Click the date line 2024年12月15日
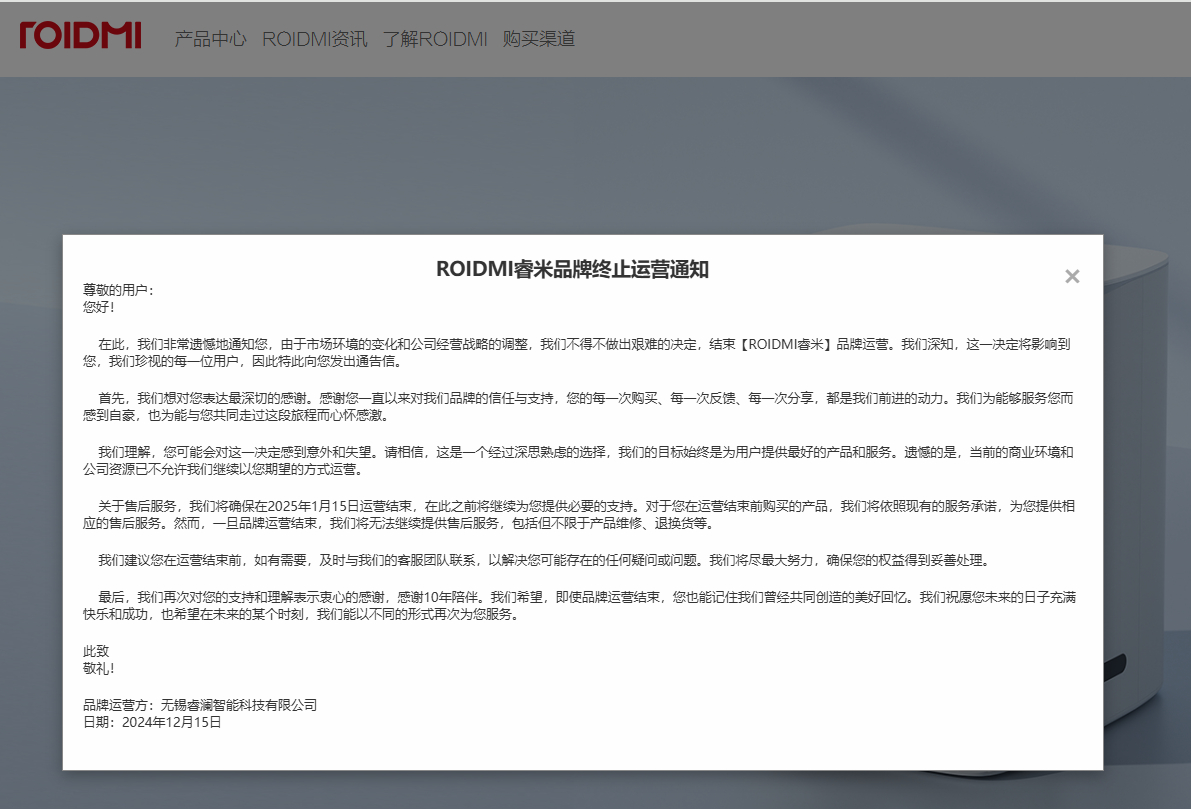Image resolution: width=1191 pixels, height=809 pixels. click(x=152, y=722)
